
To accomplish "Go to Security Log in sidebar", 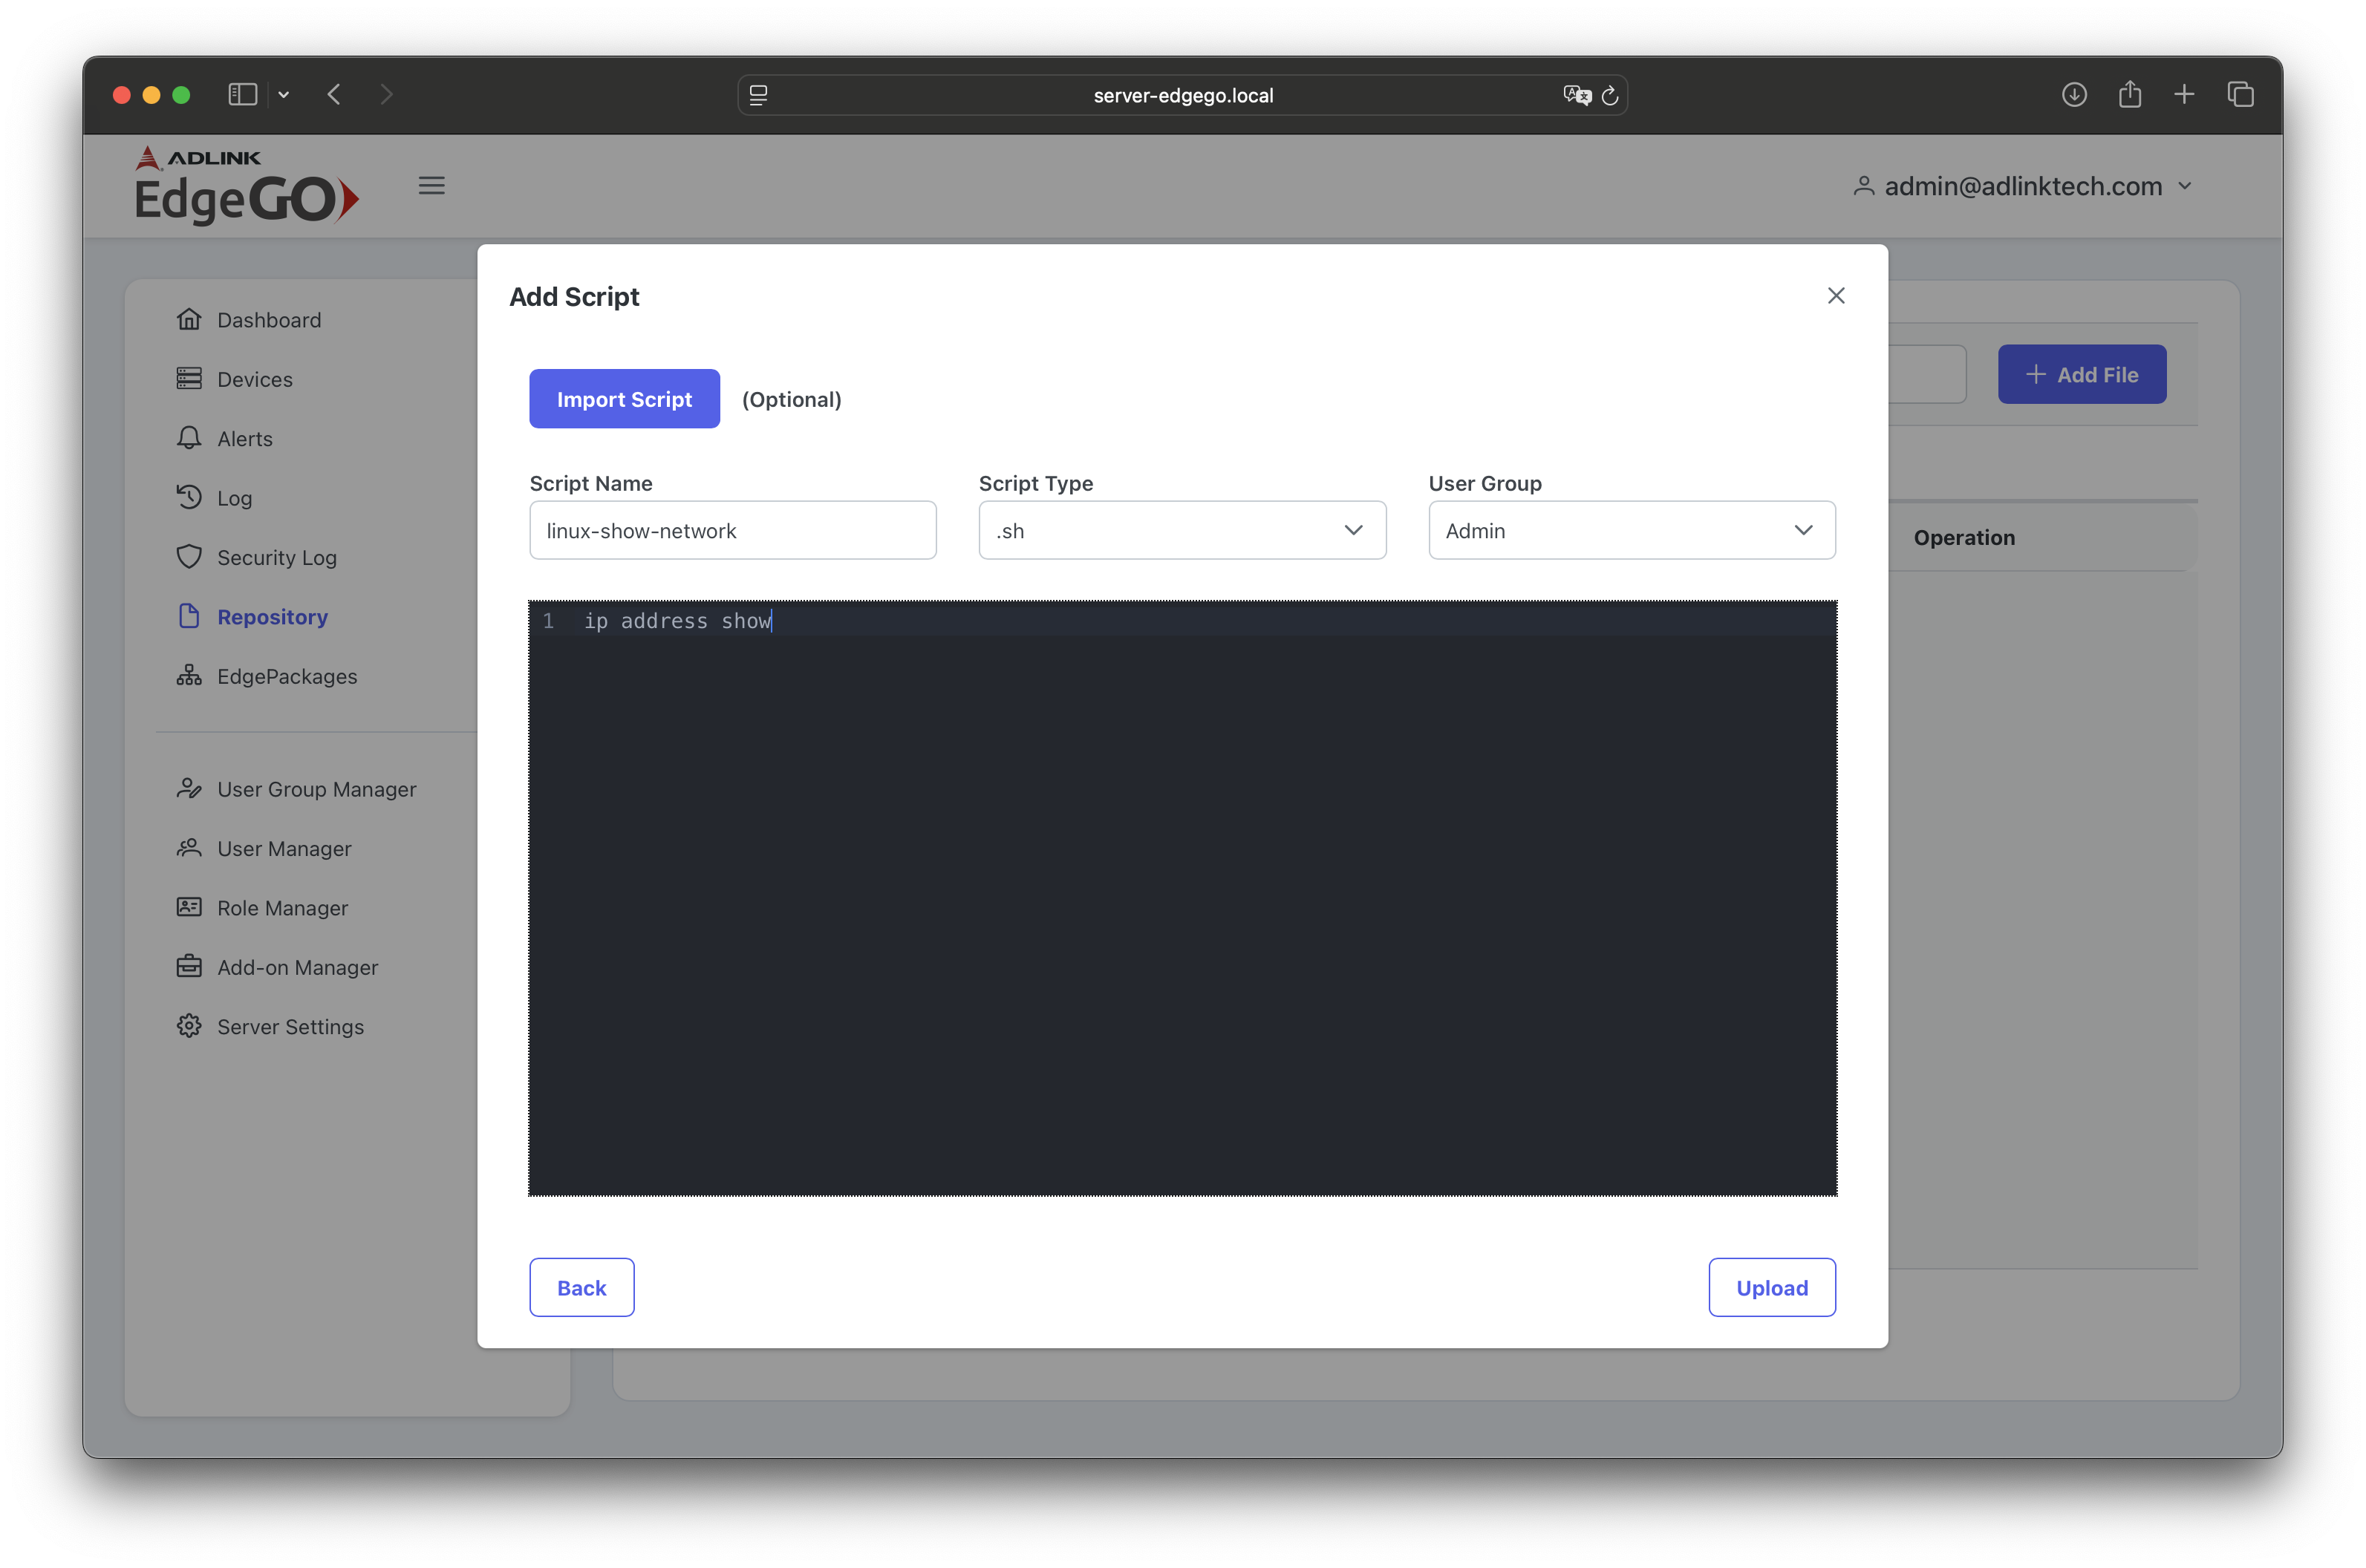I will pyautogui.click(x=276, y=558).
